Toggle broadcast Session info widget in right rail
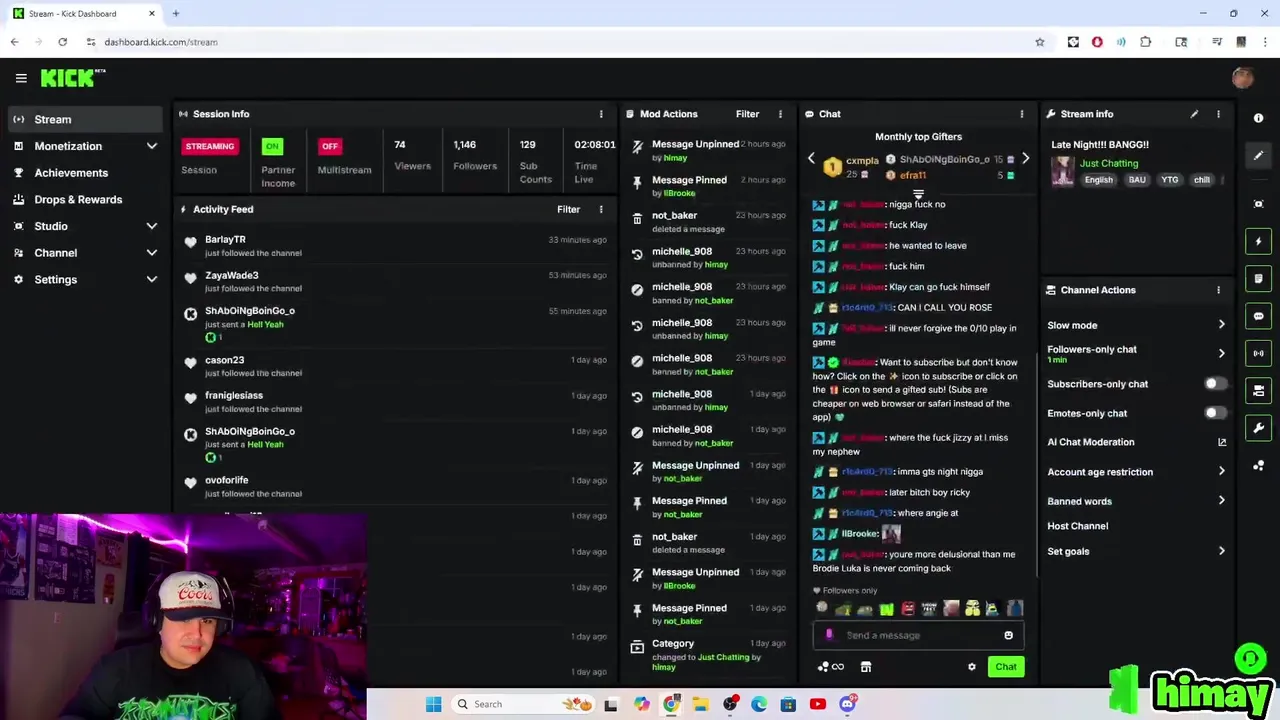The image size is (1280, 720). [1258, 353]
